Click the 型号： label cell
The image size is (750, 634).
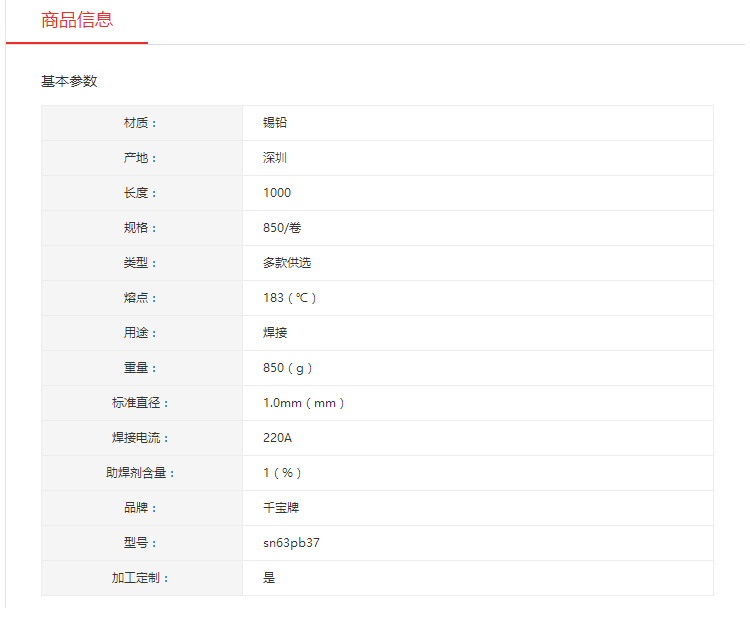142,543
